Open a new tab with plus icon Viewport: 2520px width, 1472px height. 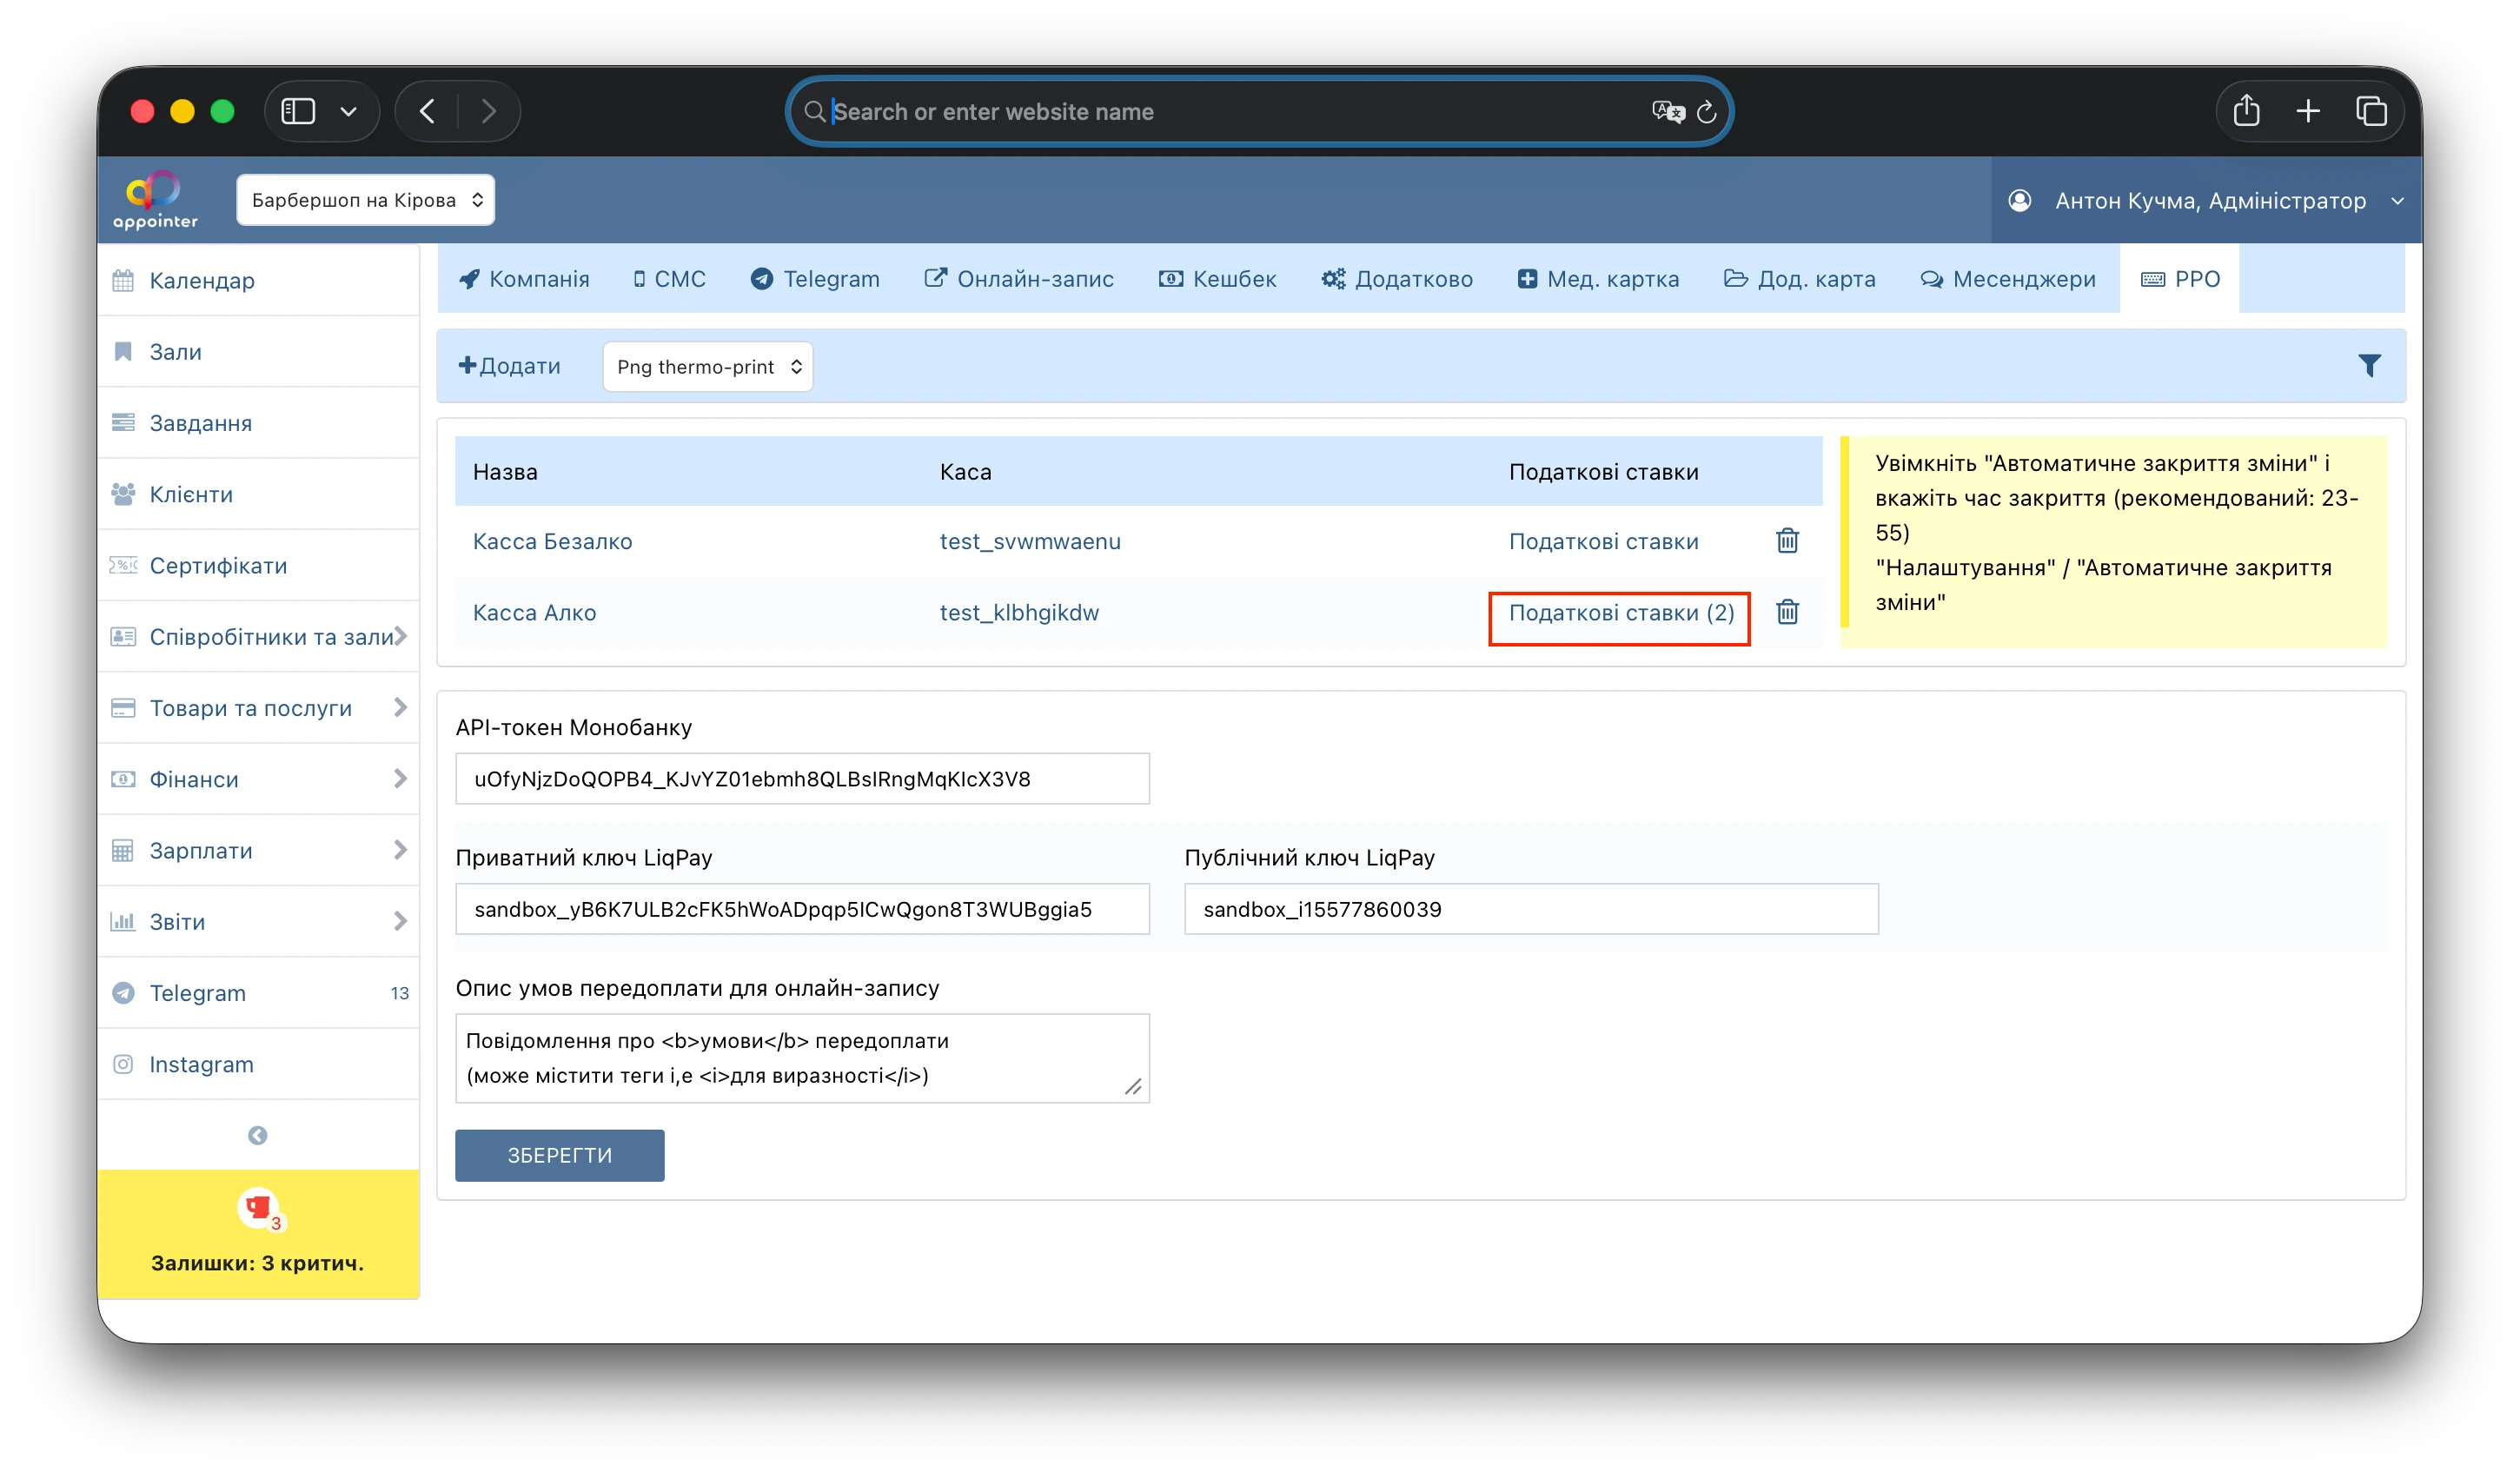click(2308, 111)
